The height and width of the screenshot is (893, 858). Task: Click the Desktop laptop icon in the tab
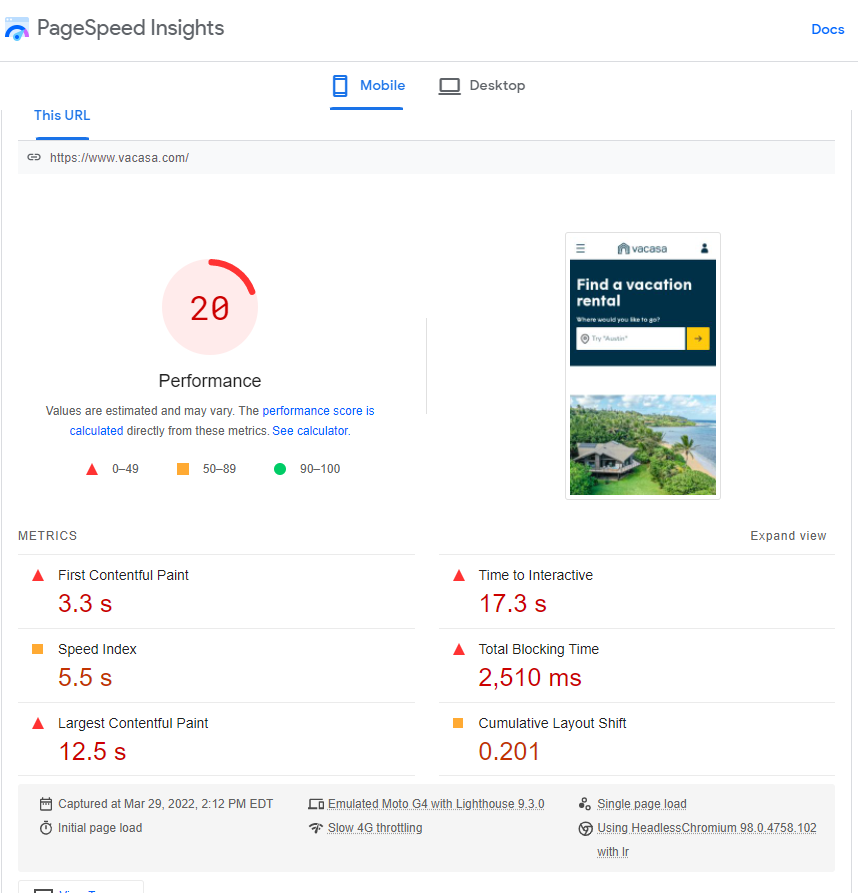[x=449, y=87]
